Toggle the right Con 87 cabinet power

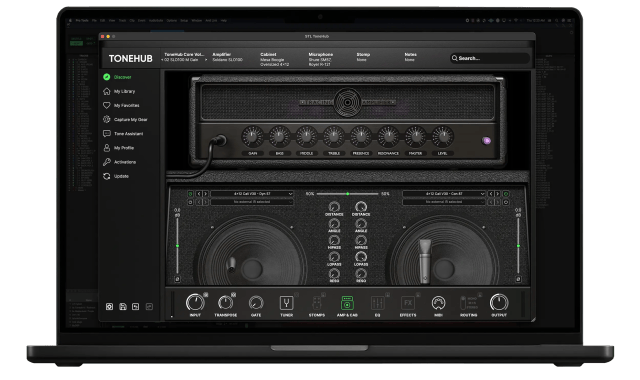click(x=506, y=194)
